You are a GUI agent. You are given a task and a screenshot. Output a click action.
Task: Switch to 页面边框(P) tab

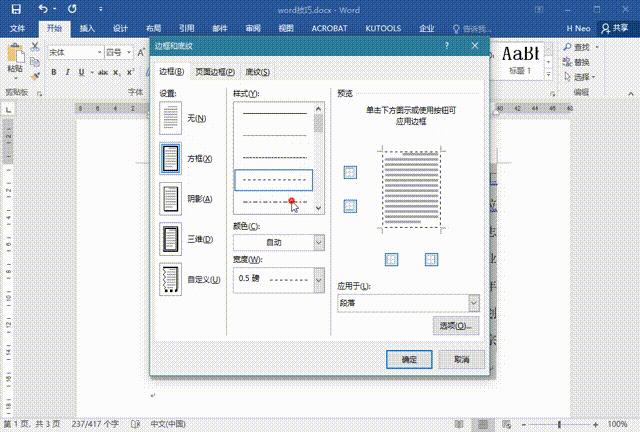(x=215, y=72)
